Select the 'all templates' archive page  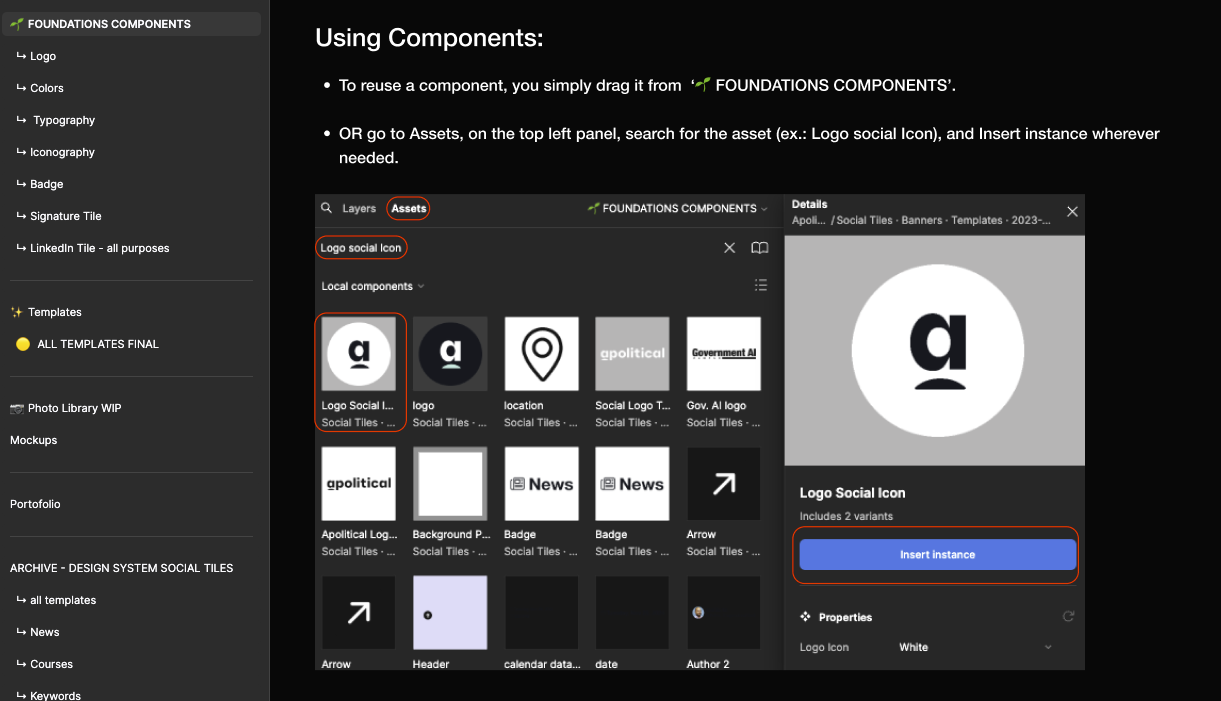[x=63, y=600]
